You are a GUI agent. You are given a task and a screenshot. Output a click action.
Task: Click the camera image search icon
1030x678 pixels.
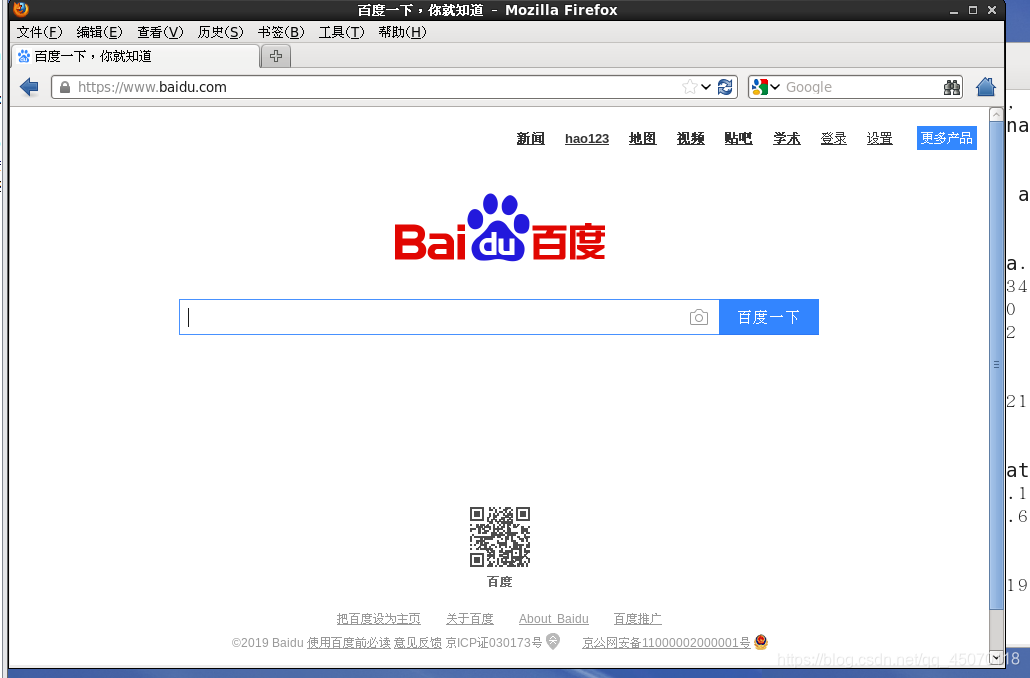(x=699, y=317)
